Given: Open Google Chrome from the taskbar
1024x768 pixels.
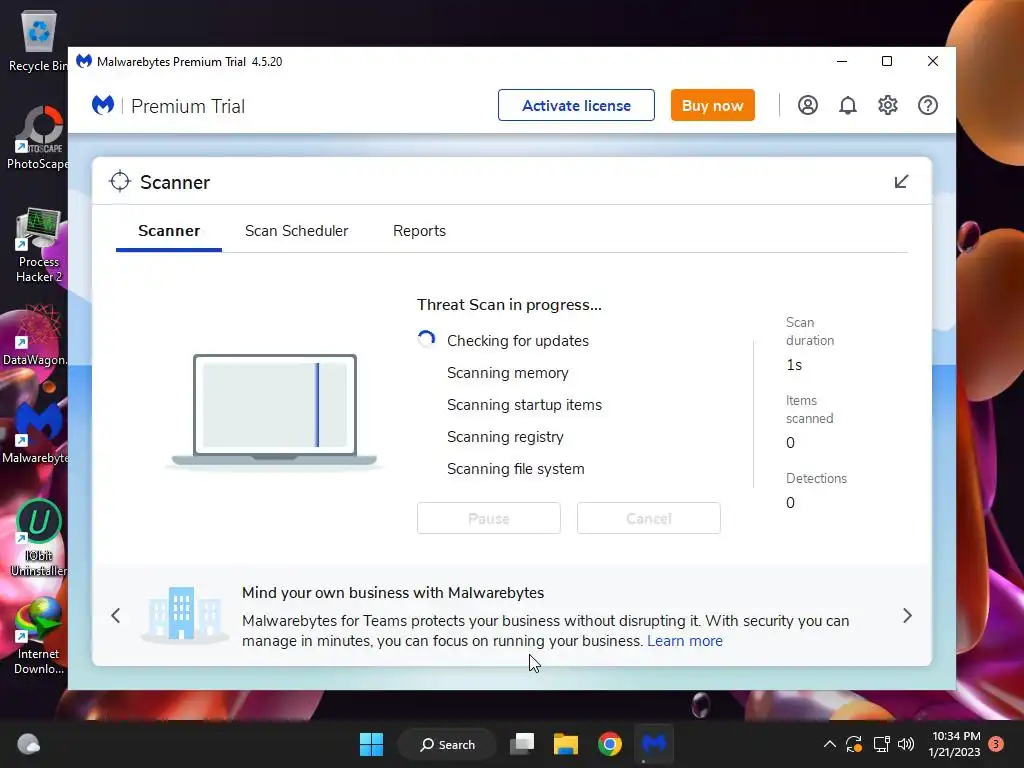Looking at the screenshot, I should pyautogui.click(x=609, y=744).
